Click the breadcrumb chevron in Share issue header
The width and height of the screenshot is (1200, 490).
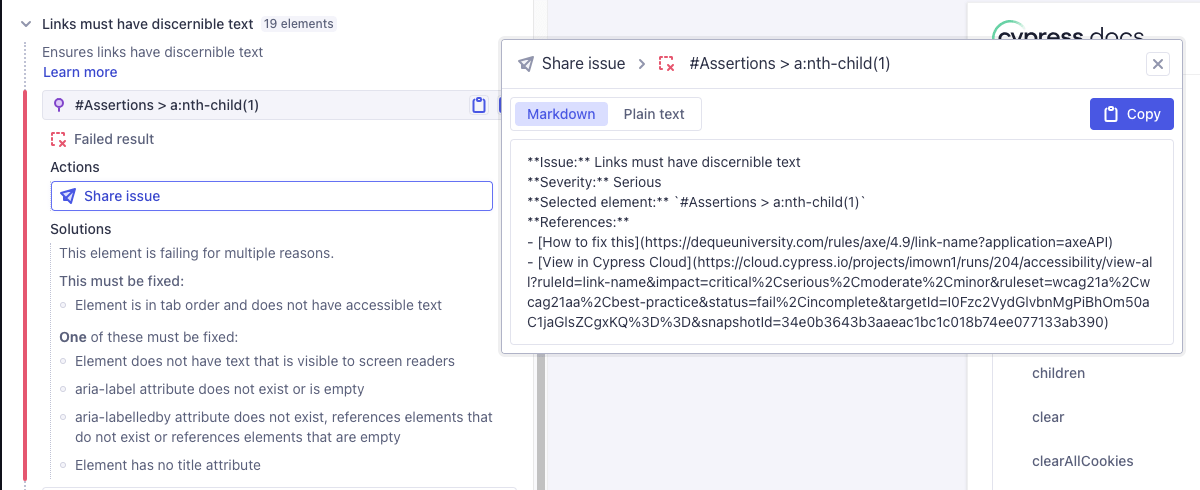(644, 64)
